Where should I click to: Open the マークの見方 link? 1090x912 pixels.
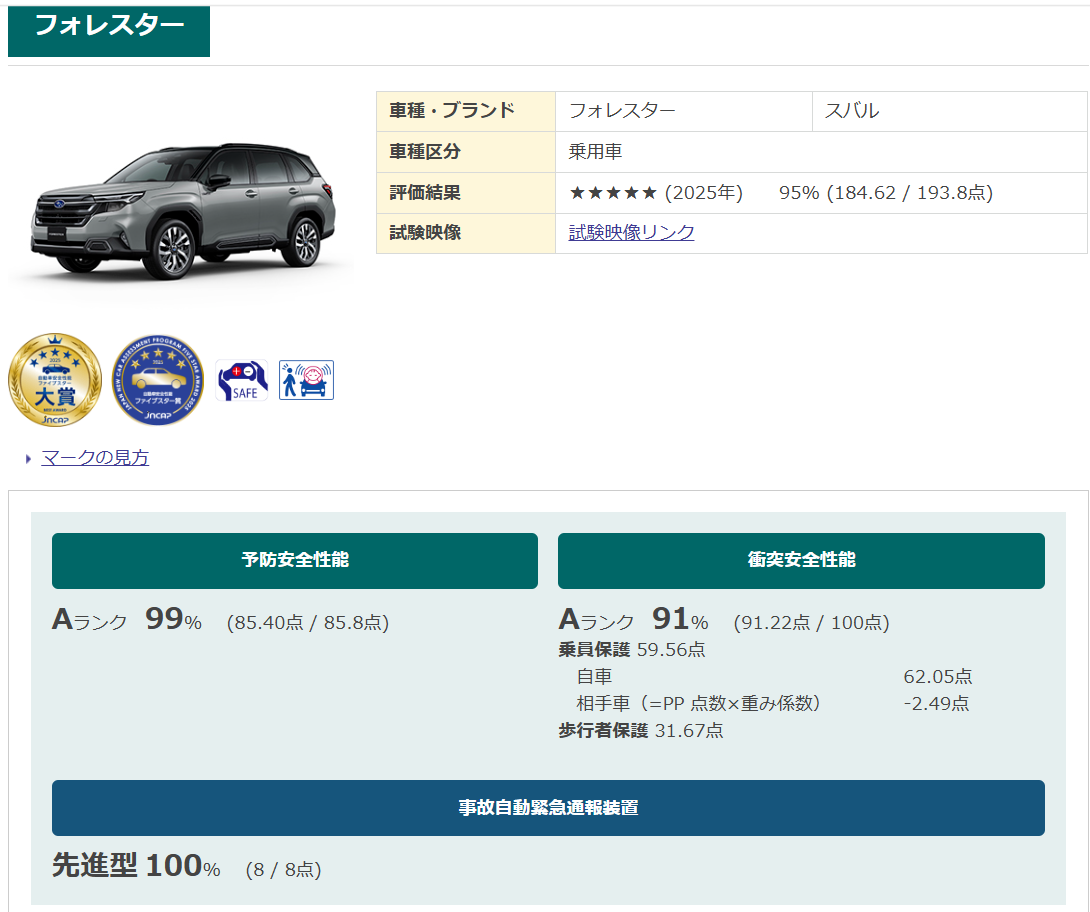coord(95,457)
